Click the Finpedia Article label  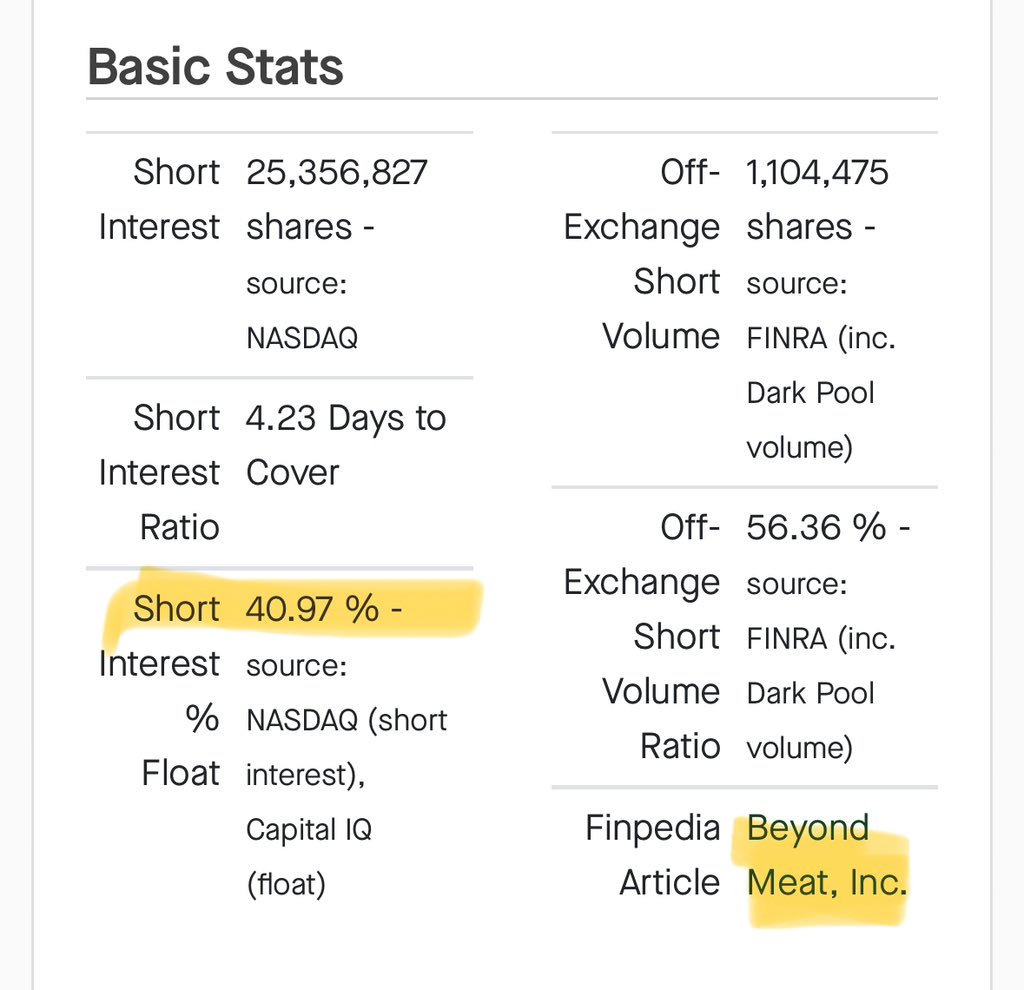(652, 855)
